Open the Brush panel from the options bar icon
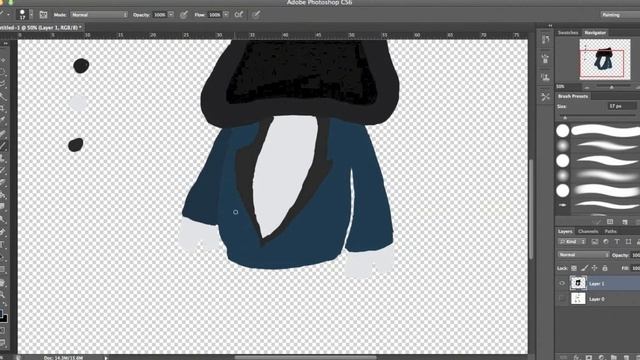 43,15
